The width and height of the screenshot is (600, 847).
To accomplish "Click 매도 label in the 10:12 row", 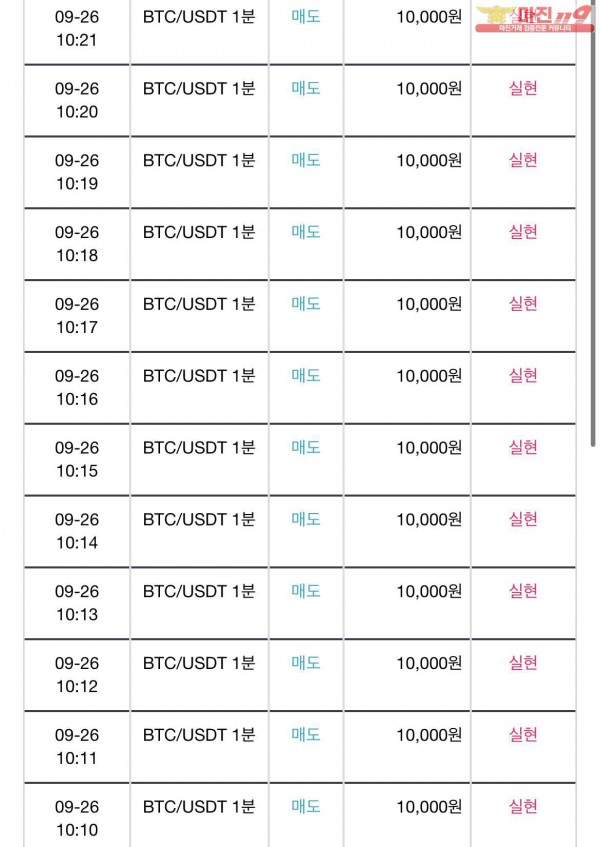I will pos(306,663).
